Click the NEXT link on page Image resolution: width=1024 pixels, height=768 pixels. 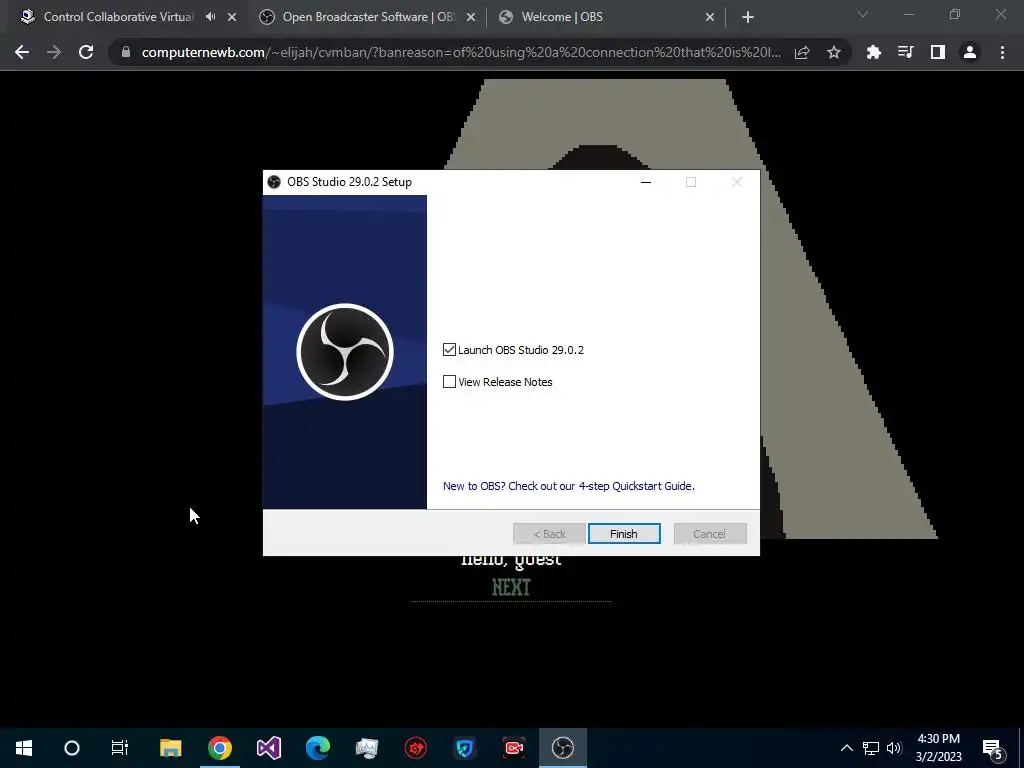(x=511, y=588)
